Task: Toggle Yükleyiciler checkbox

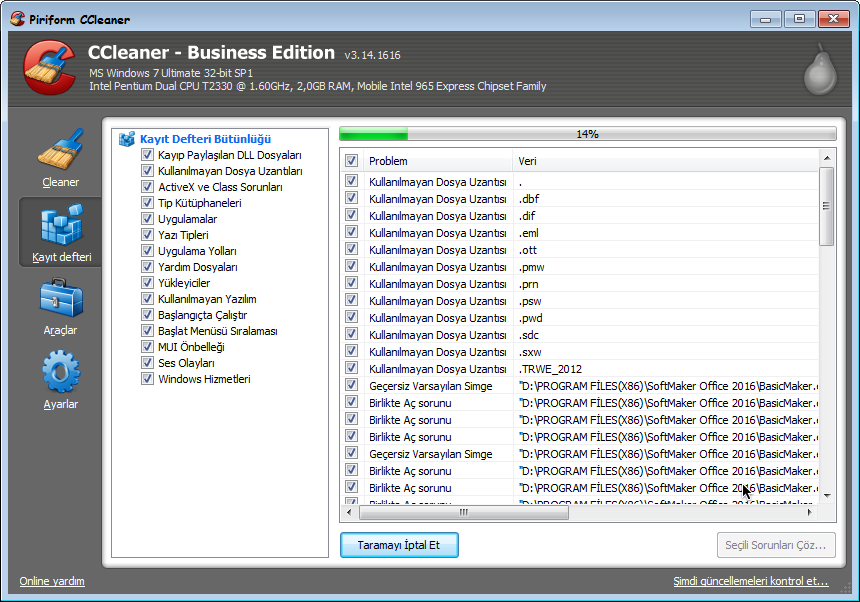Action: [147, 282]
